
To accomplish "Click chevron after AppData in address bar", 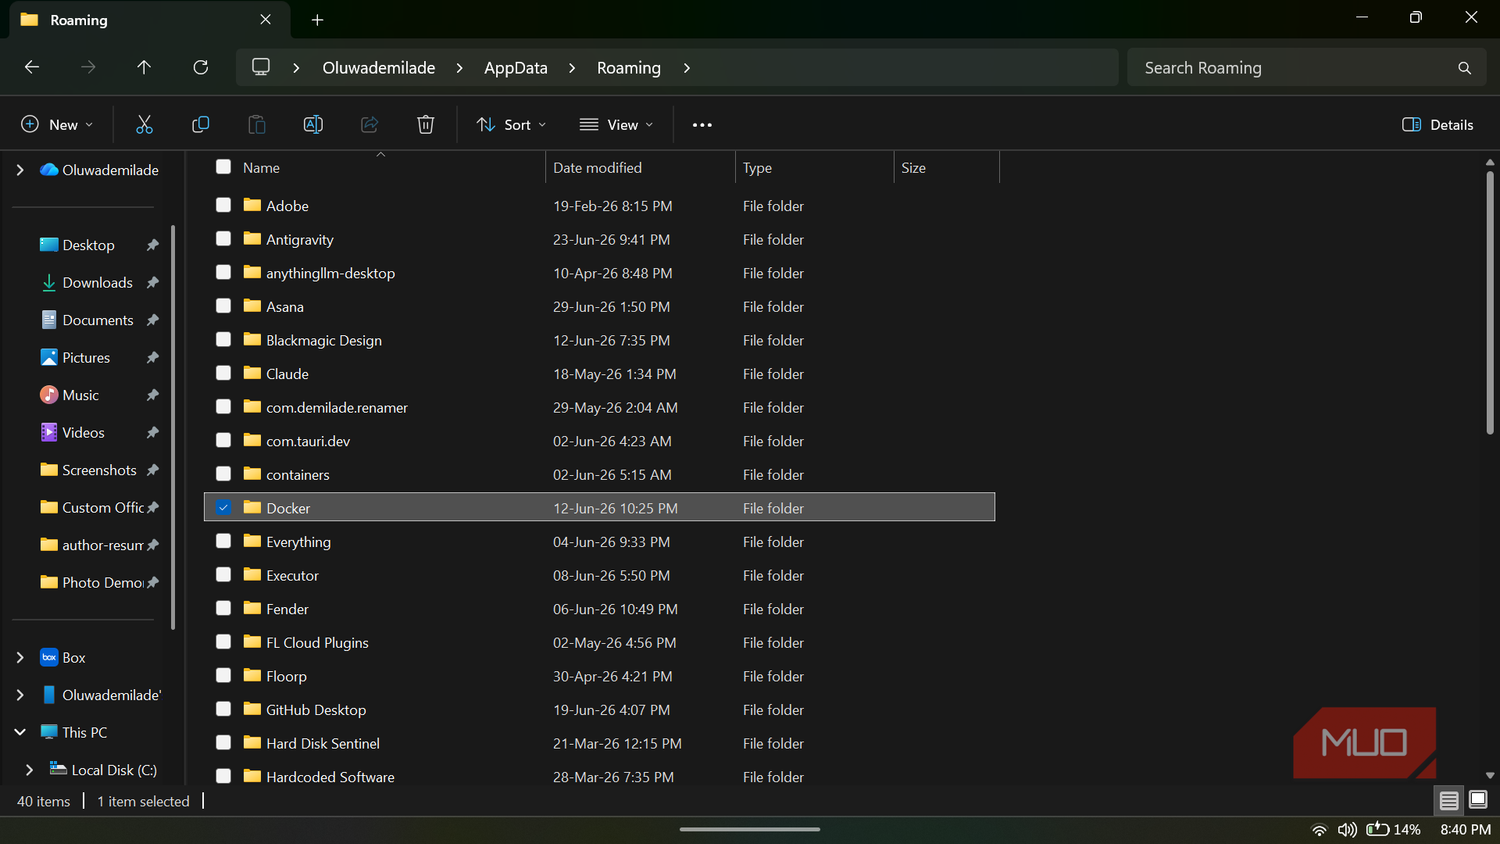I will [x=572, y=68].
